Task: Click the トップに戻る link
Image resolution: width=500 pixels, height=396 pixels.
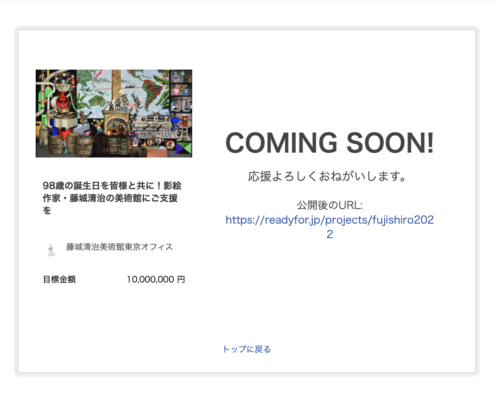Action: pyautogui.click(x=247, y=349)
